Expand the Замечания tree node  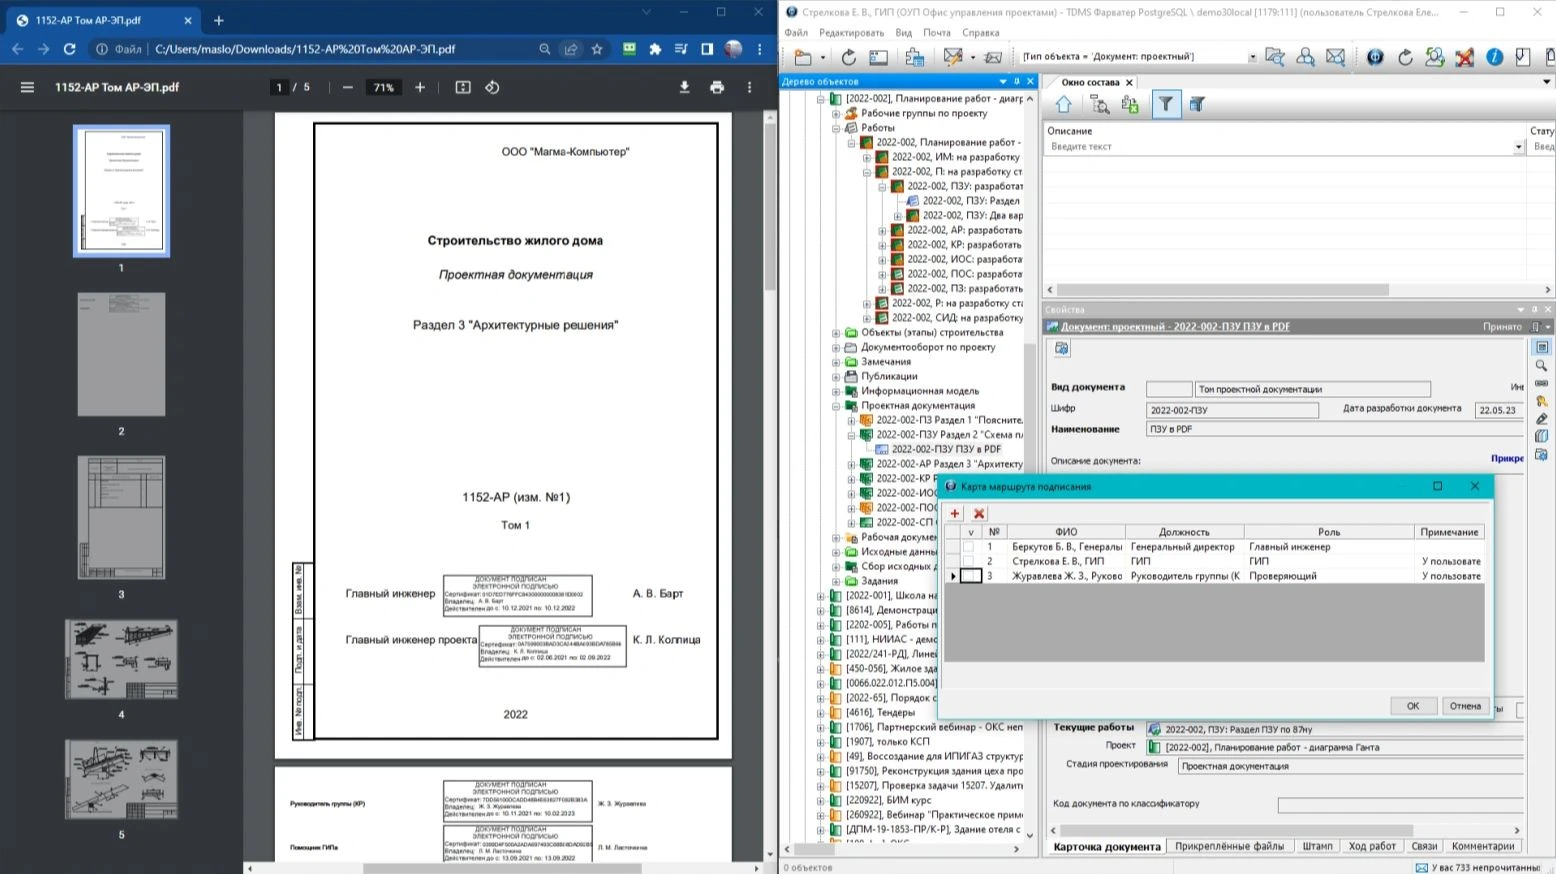click(836, 362)
